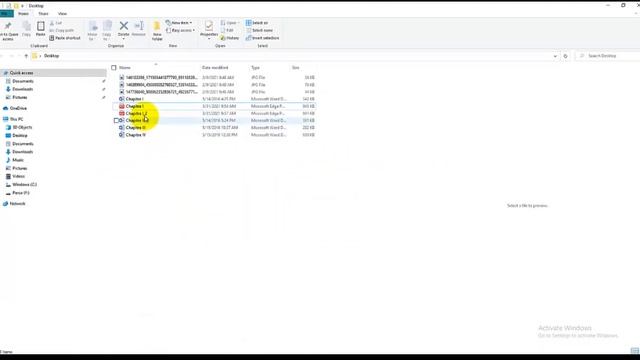
Task: Tick the checkbox on the highlighted Chapter row
Action: point(116,121)
